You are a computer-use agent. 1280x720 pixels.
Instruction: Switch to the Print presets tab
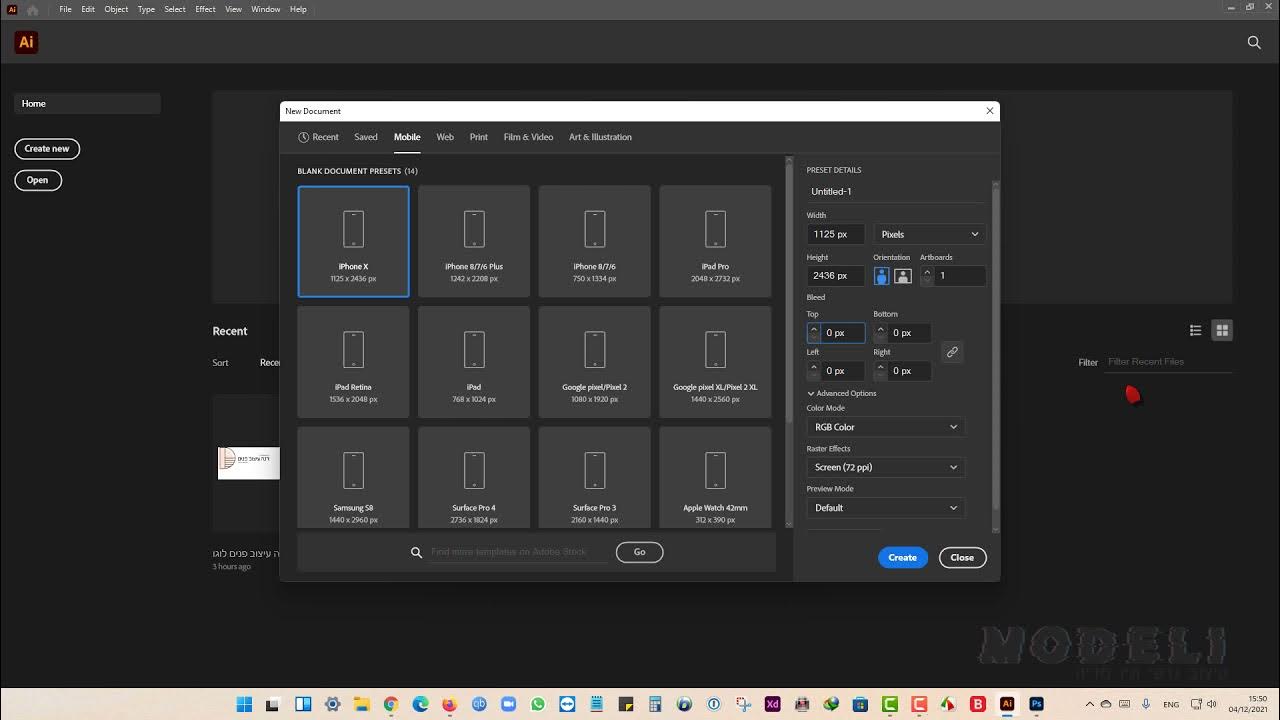(x=479, y=137)
